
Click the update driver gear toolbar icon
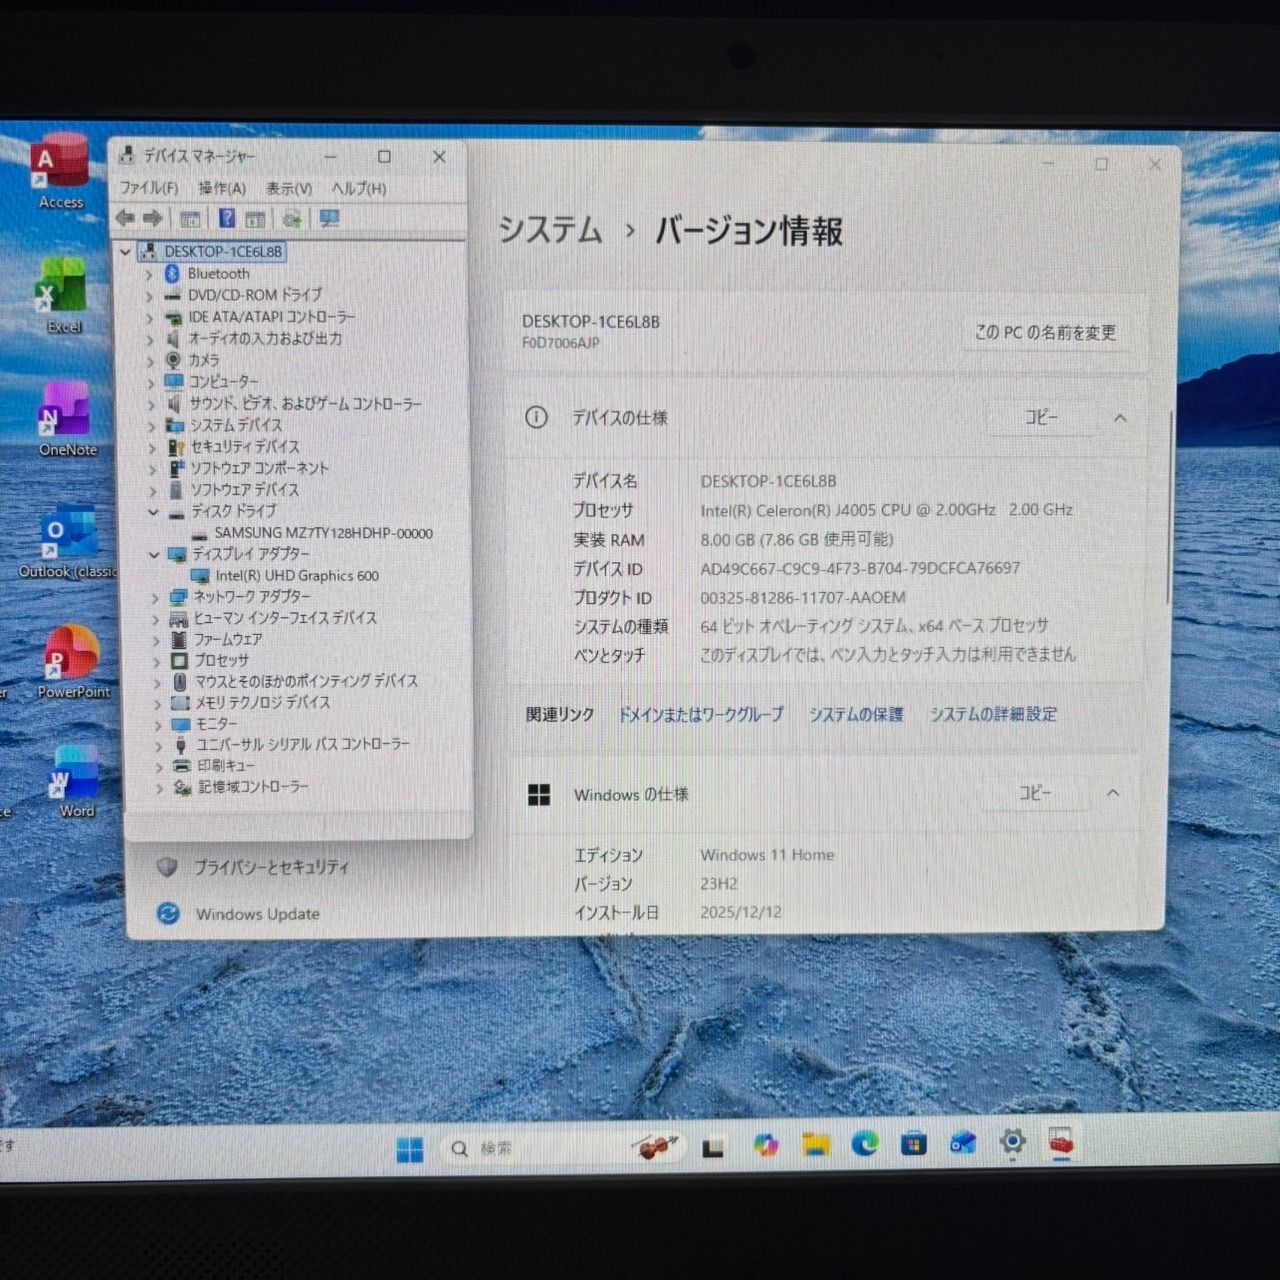click(x=292, y=219)
